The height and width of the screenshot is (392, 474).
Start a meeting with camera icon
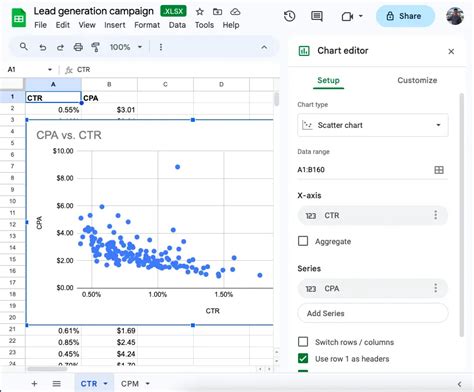pyautogui.click(x=347, y=16)
